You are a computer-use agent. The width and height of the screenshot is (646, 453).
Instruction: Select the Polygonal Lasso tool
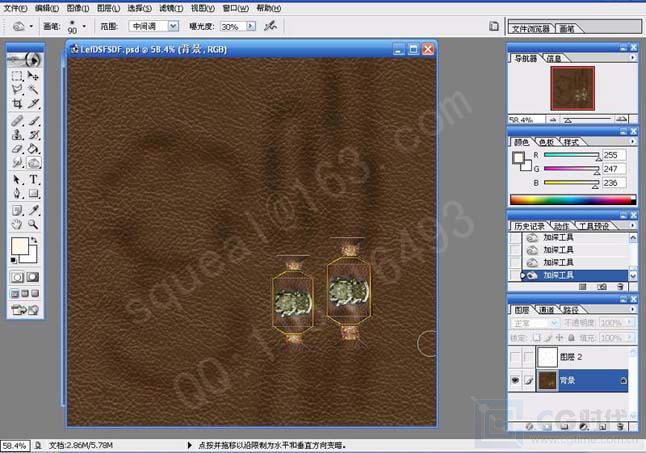[x=17, y=89]
